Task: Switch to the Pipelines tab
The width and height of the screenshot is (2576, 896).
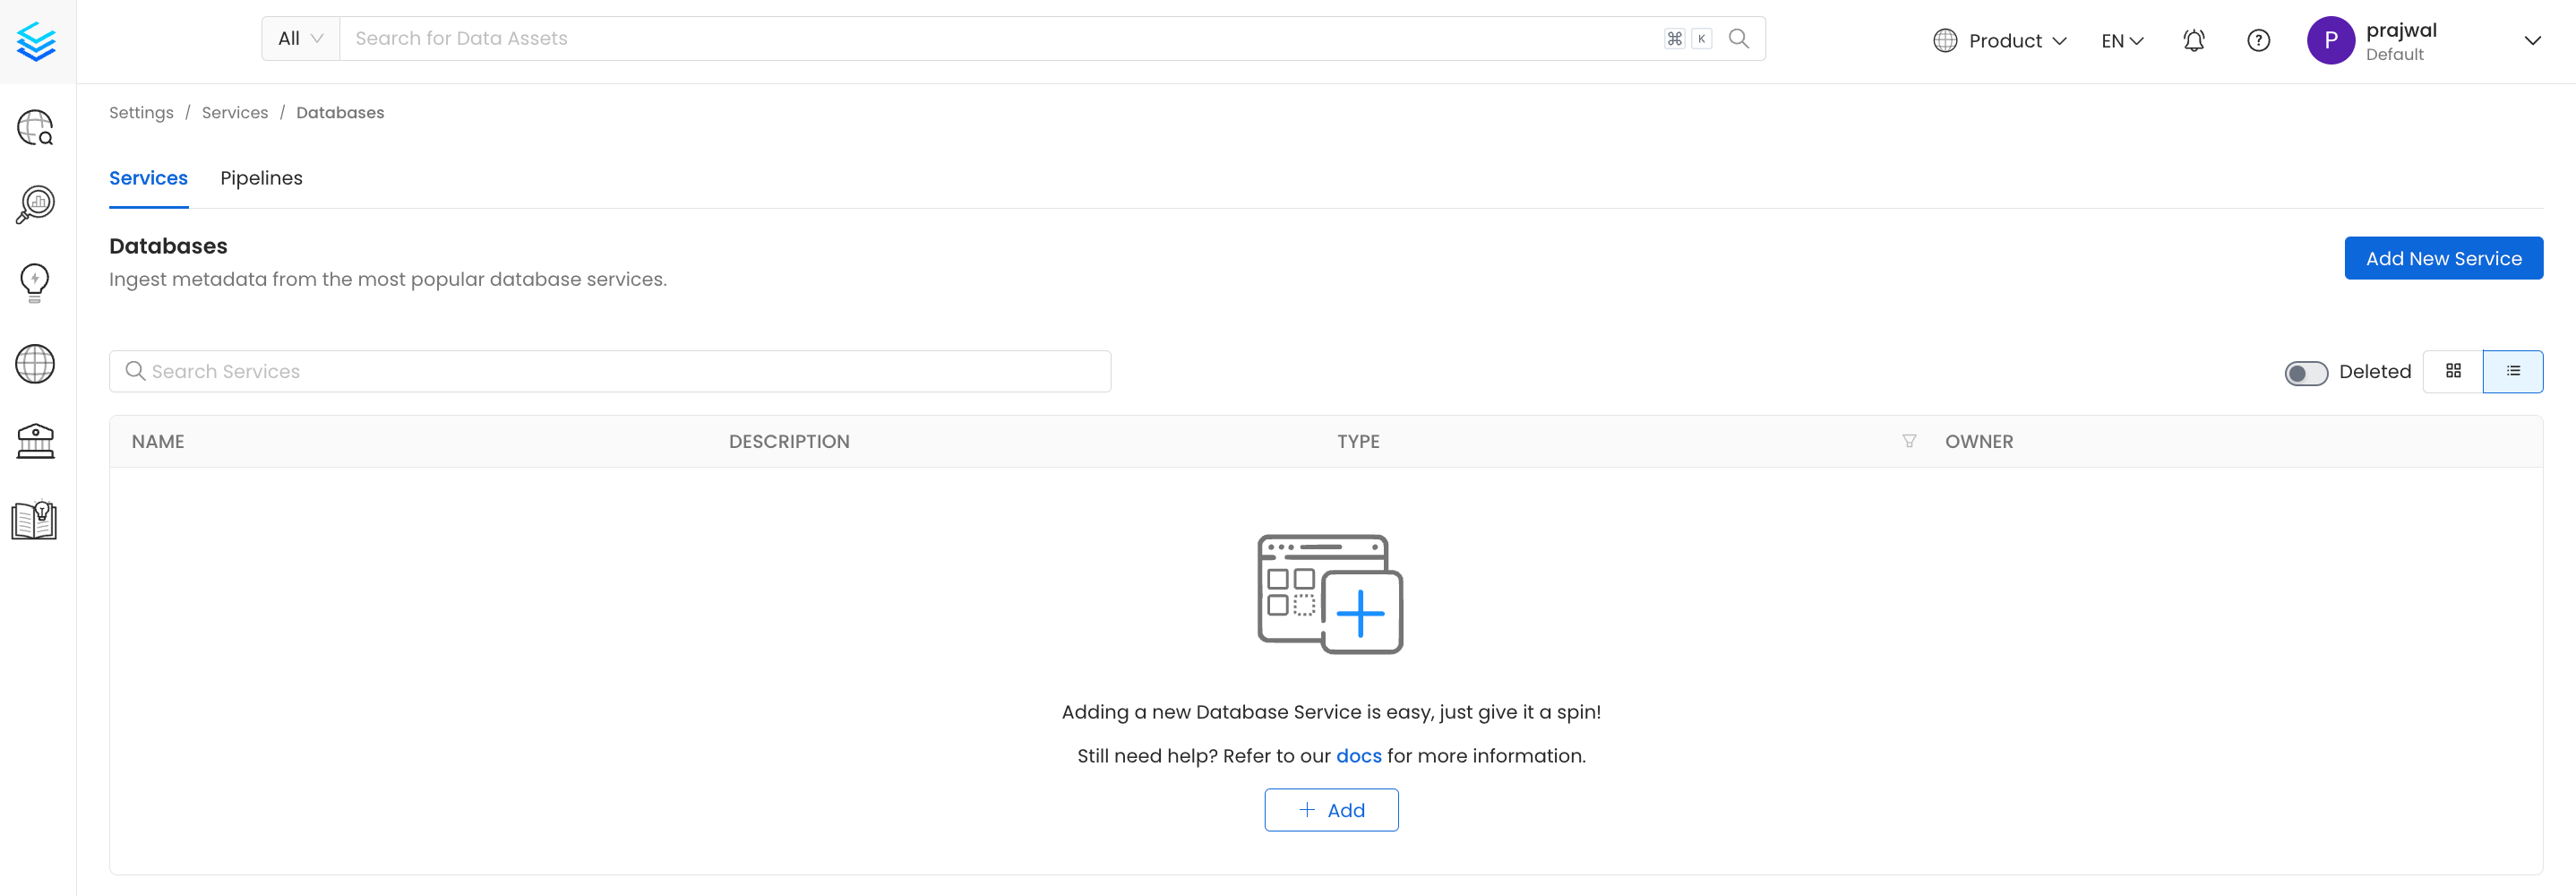Action: pos(261,178)
